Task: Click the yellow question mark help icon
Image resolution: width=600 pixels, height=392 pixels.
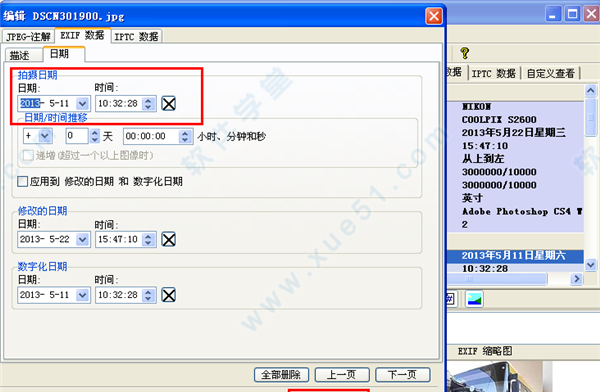Action: click(x=465, y=53)
